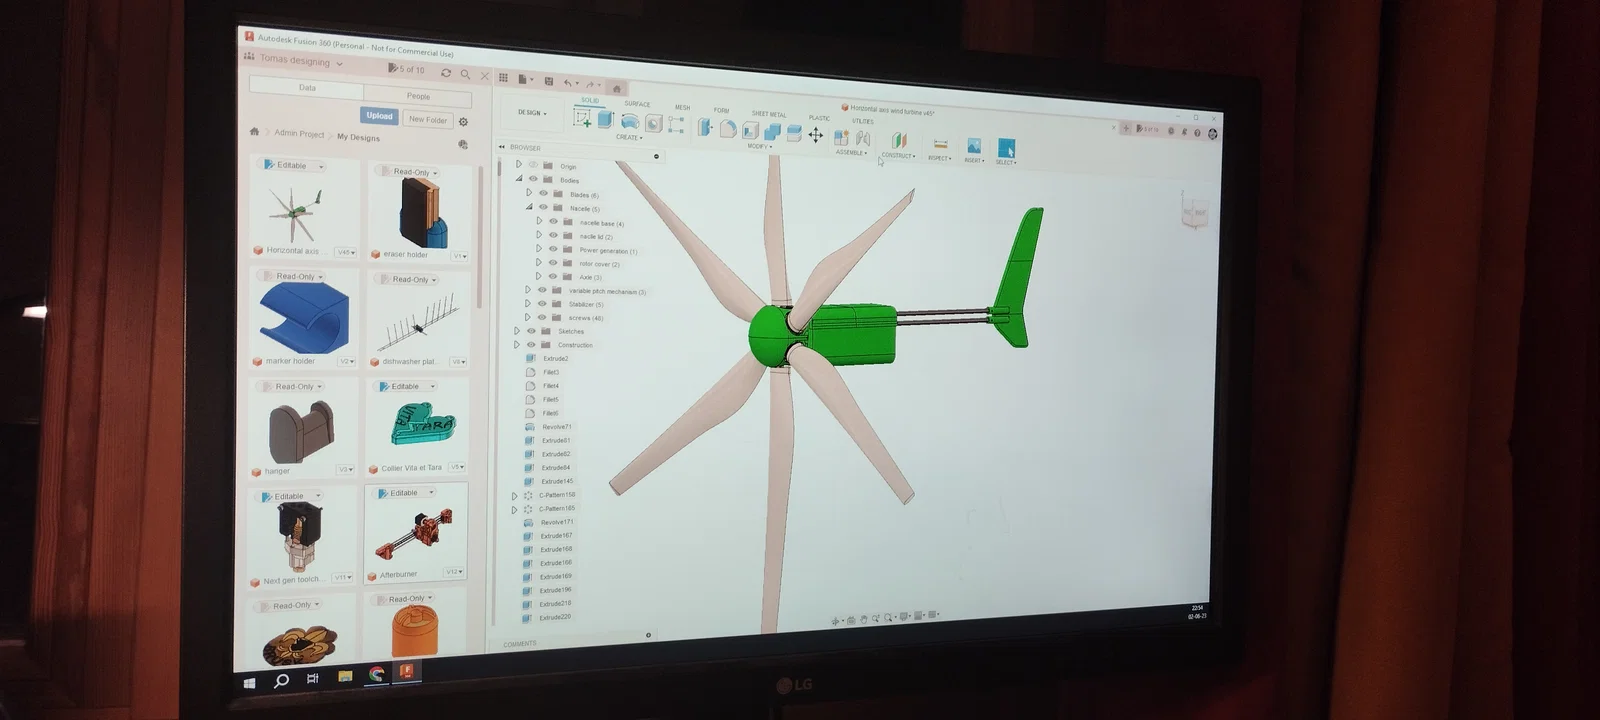Activate the Select tool icon

(x=1006, y=148)
